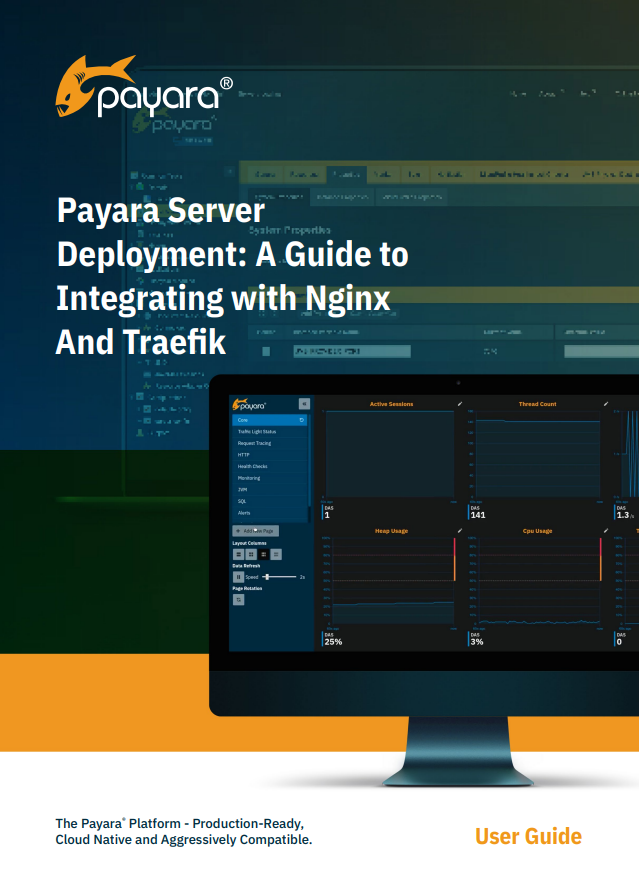This screenshot has width=639, height=889.
Task: Pause data refresh with the pause button
Action: click(238, 577)
